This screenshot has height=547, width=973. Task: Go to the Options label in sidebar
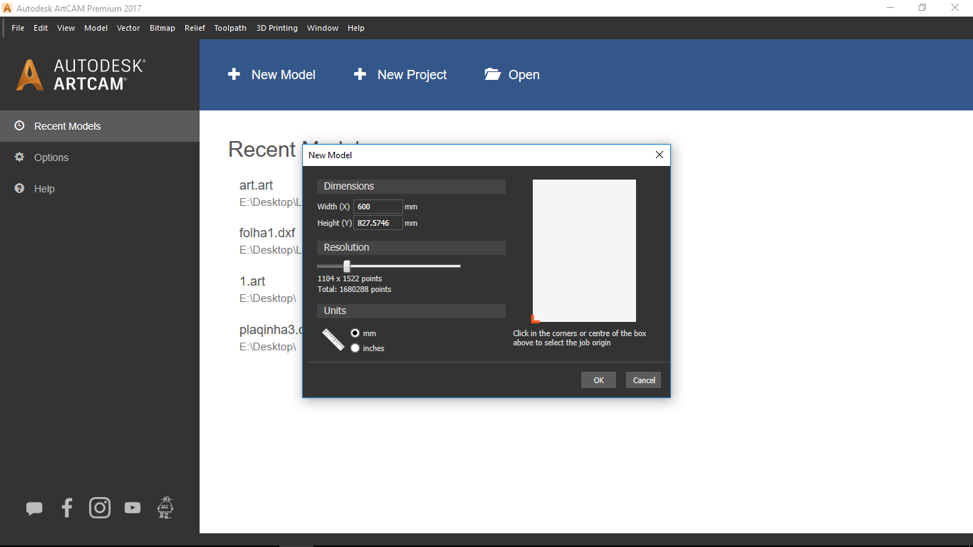point(51,158)
